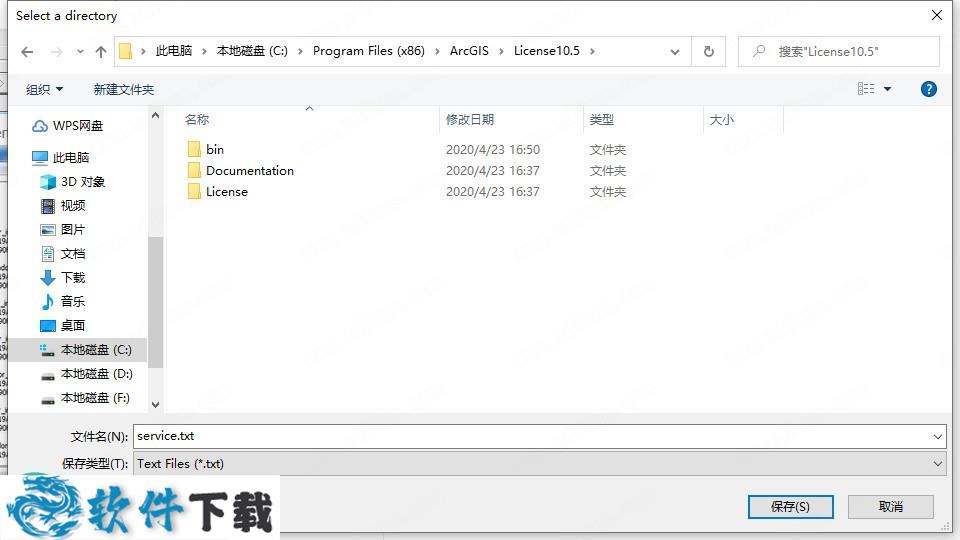Image resolution: width=960 pixels, height=540 pixels.
Task: Select the bin folder
Action: click(215, 149)
